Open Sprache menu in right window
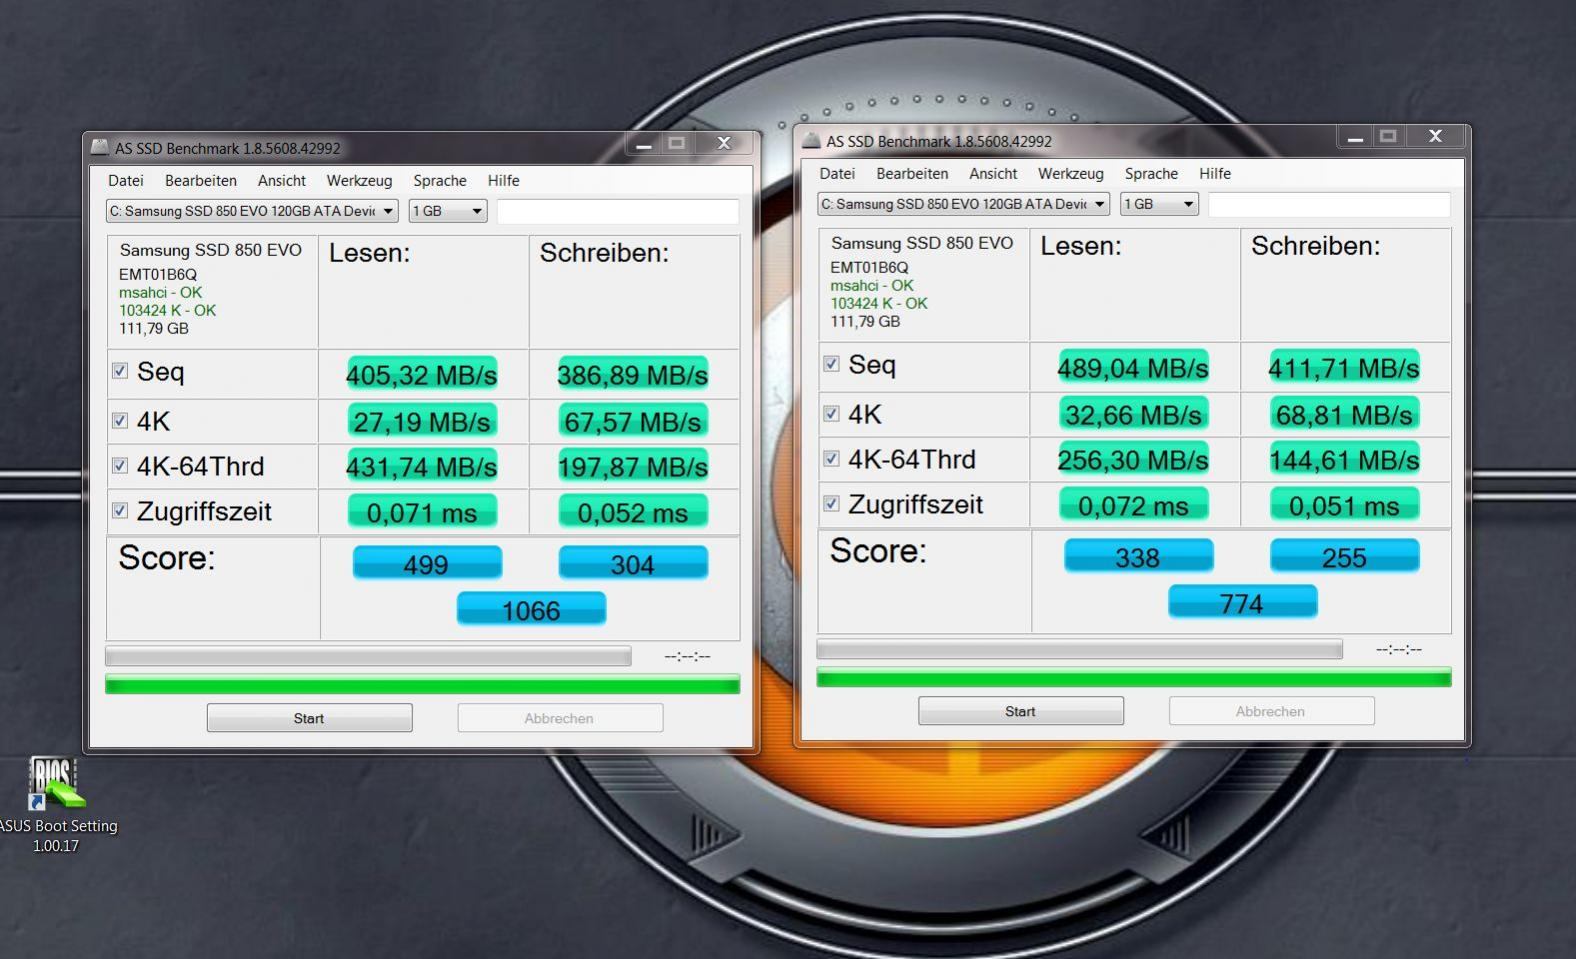Viewport: 1576px width, 959px height. [x=1151, y=174]
